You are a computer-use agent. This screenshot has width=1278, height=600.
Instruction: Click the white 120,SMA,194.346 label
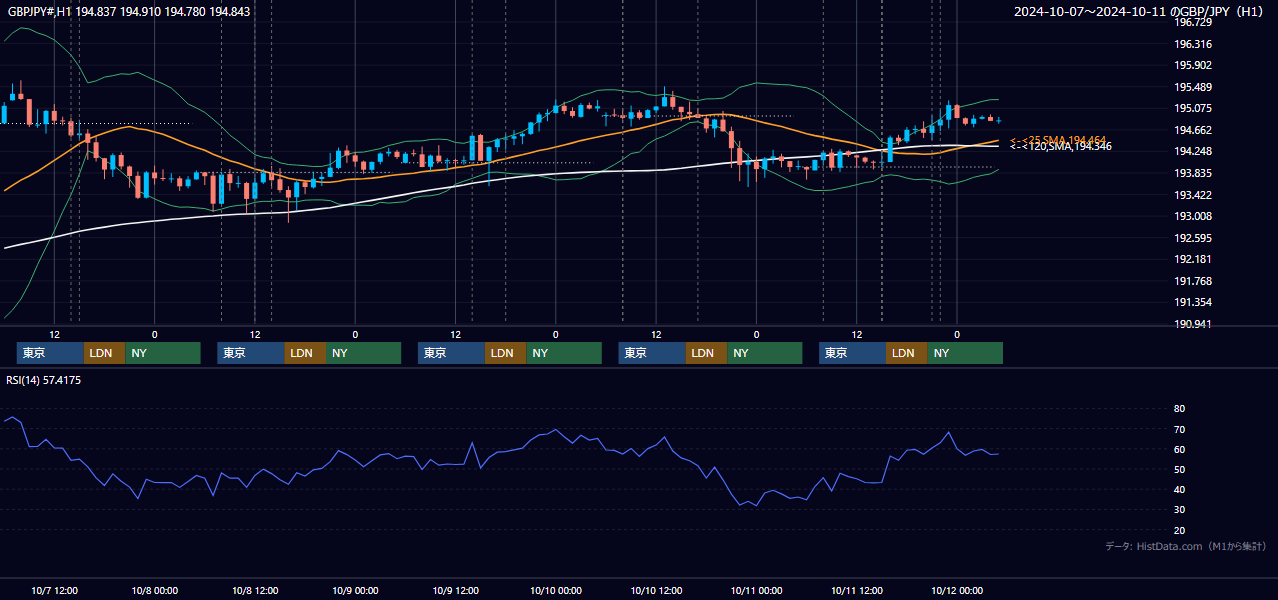[1061, 147]
